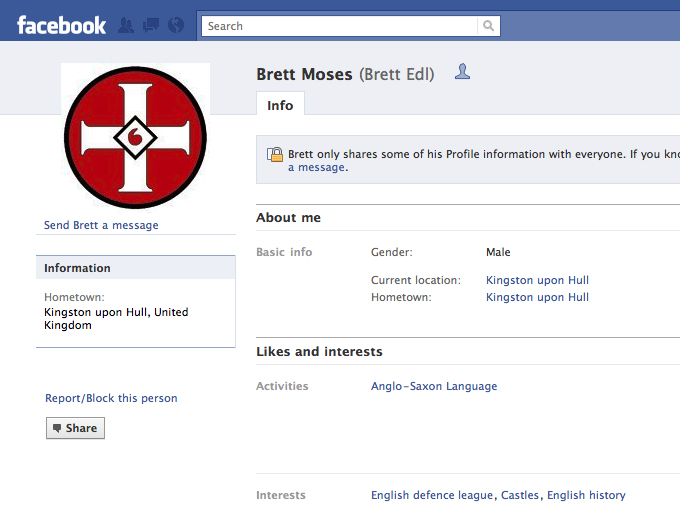Click inside the Search text field
The image size is (680, 531).
pyautogui.click(x=340, y=26)
